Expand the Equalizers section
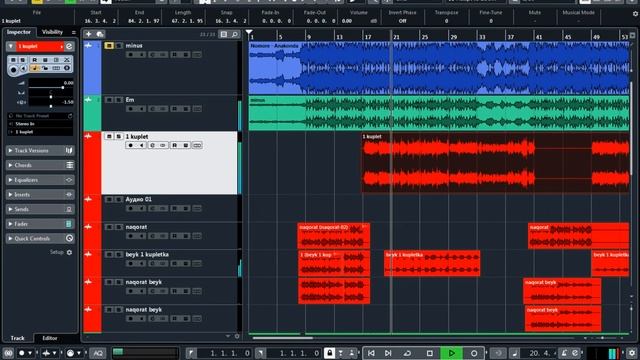 10,180
